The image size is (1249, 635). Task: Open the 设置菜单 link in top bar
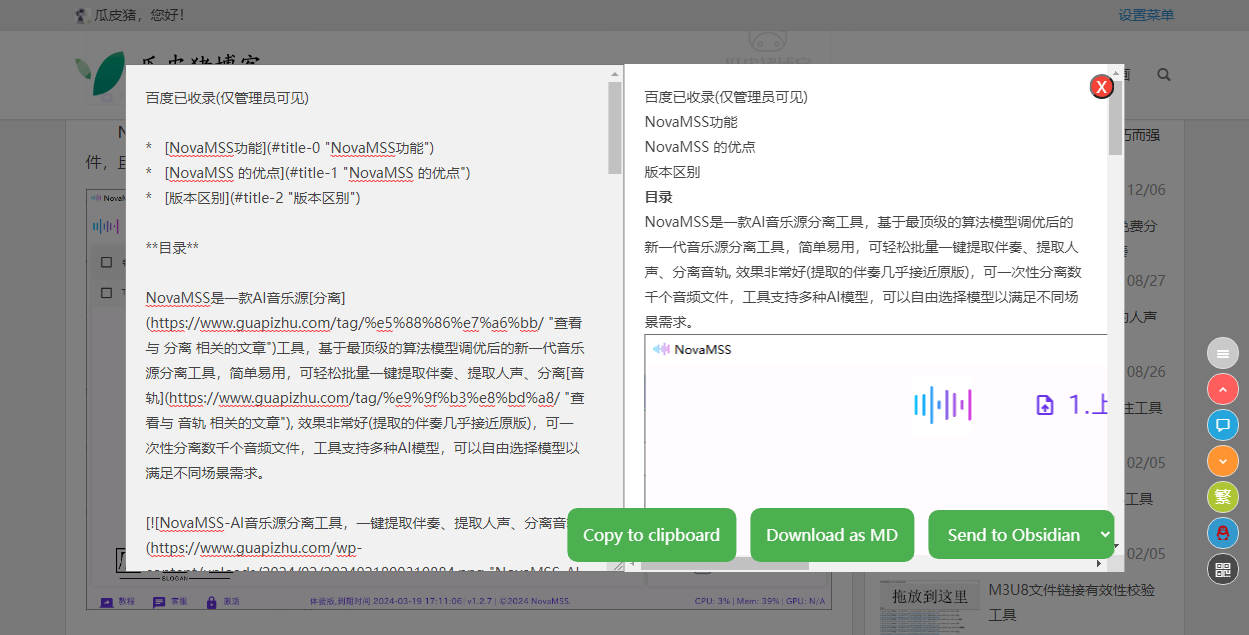tap(1146, 15)
